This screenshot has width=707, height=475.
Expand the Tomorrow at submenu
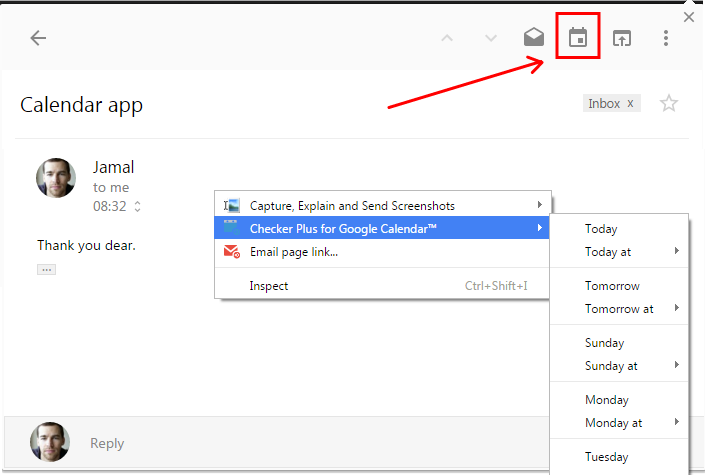pos(620,309)
